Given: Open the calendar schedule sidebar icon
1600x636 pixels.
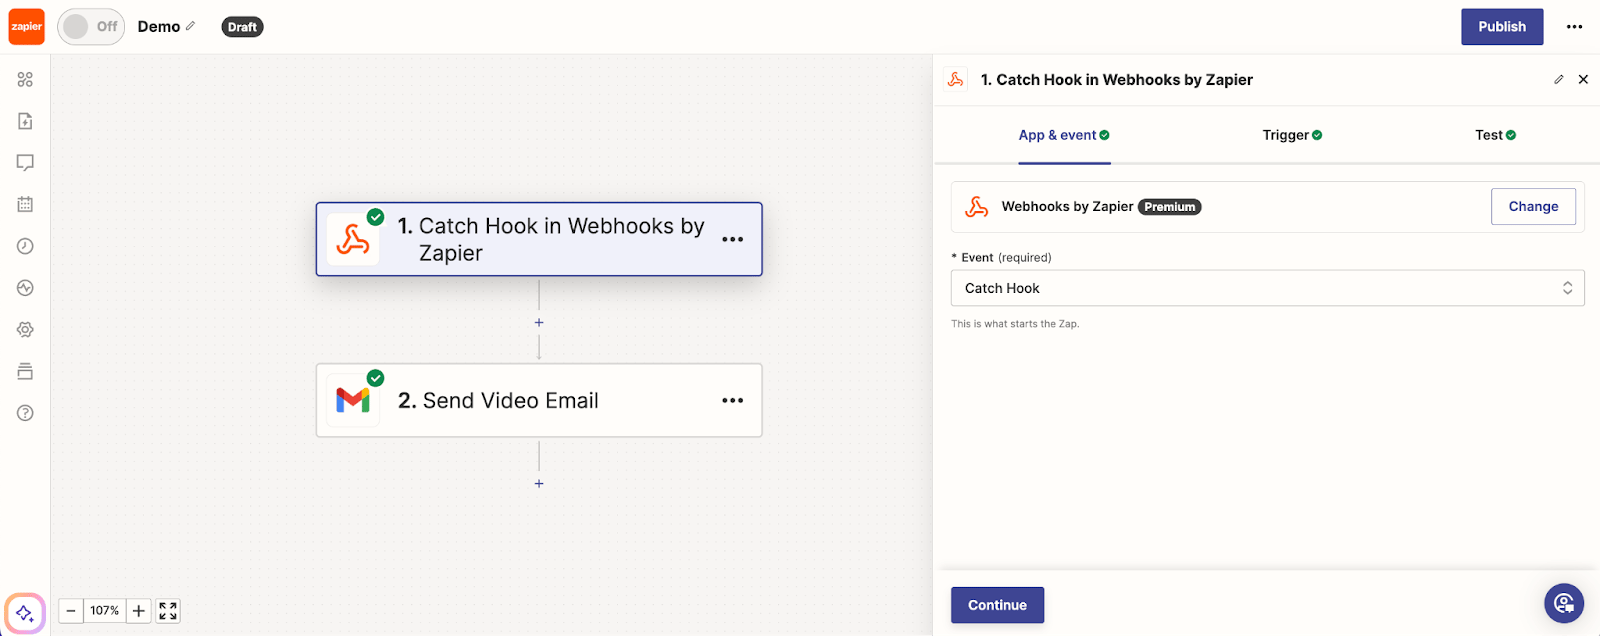Looking at the screenshot, I should (x=25, y=204).
